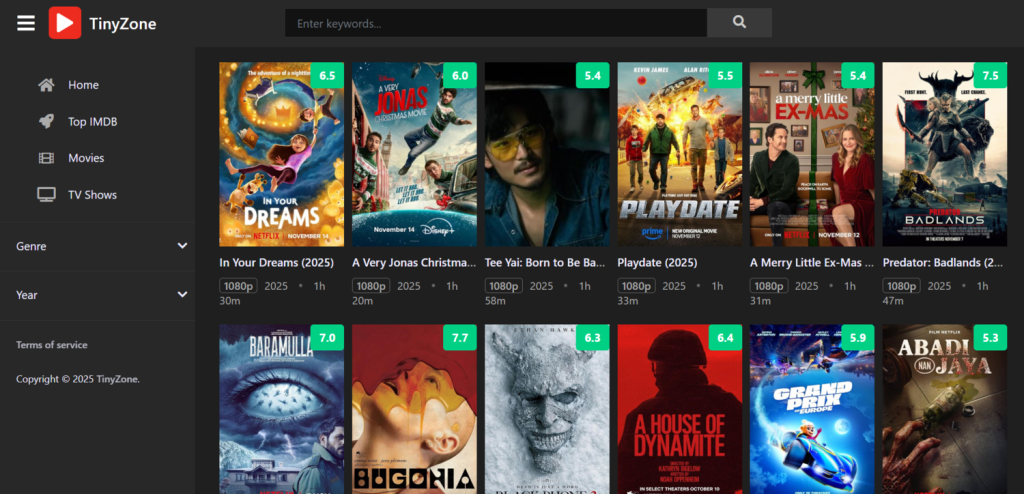
Task: Click title Playdate (2025)
Action: [x=658, y=263]
